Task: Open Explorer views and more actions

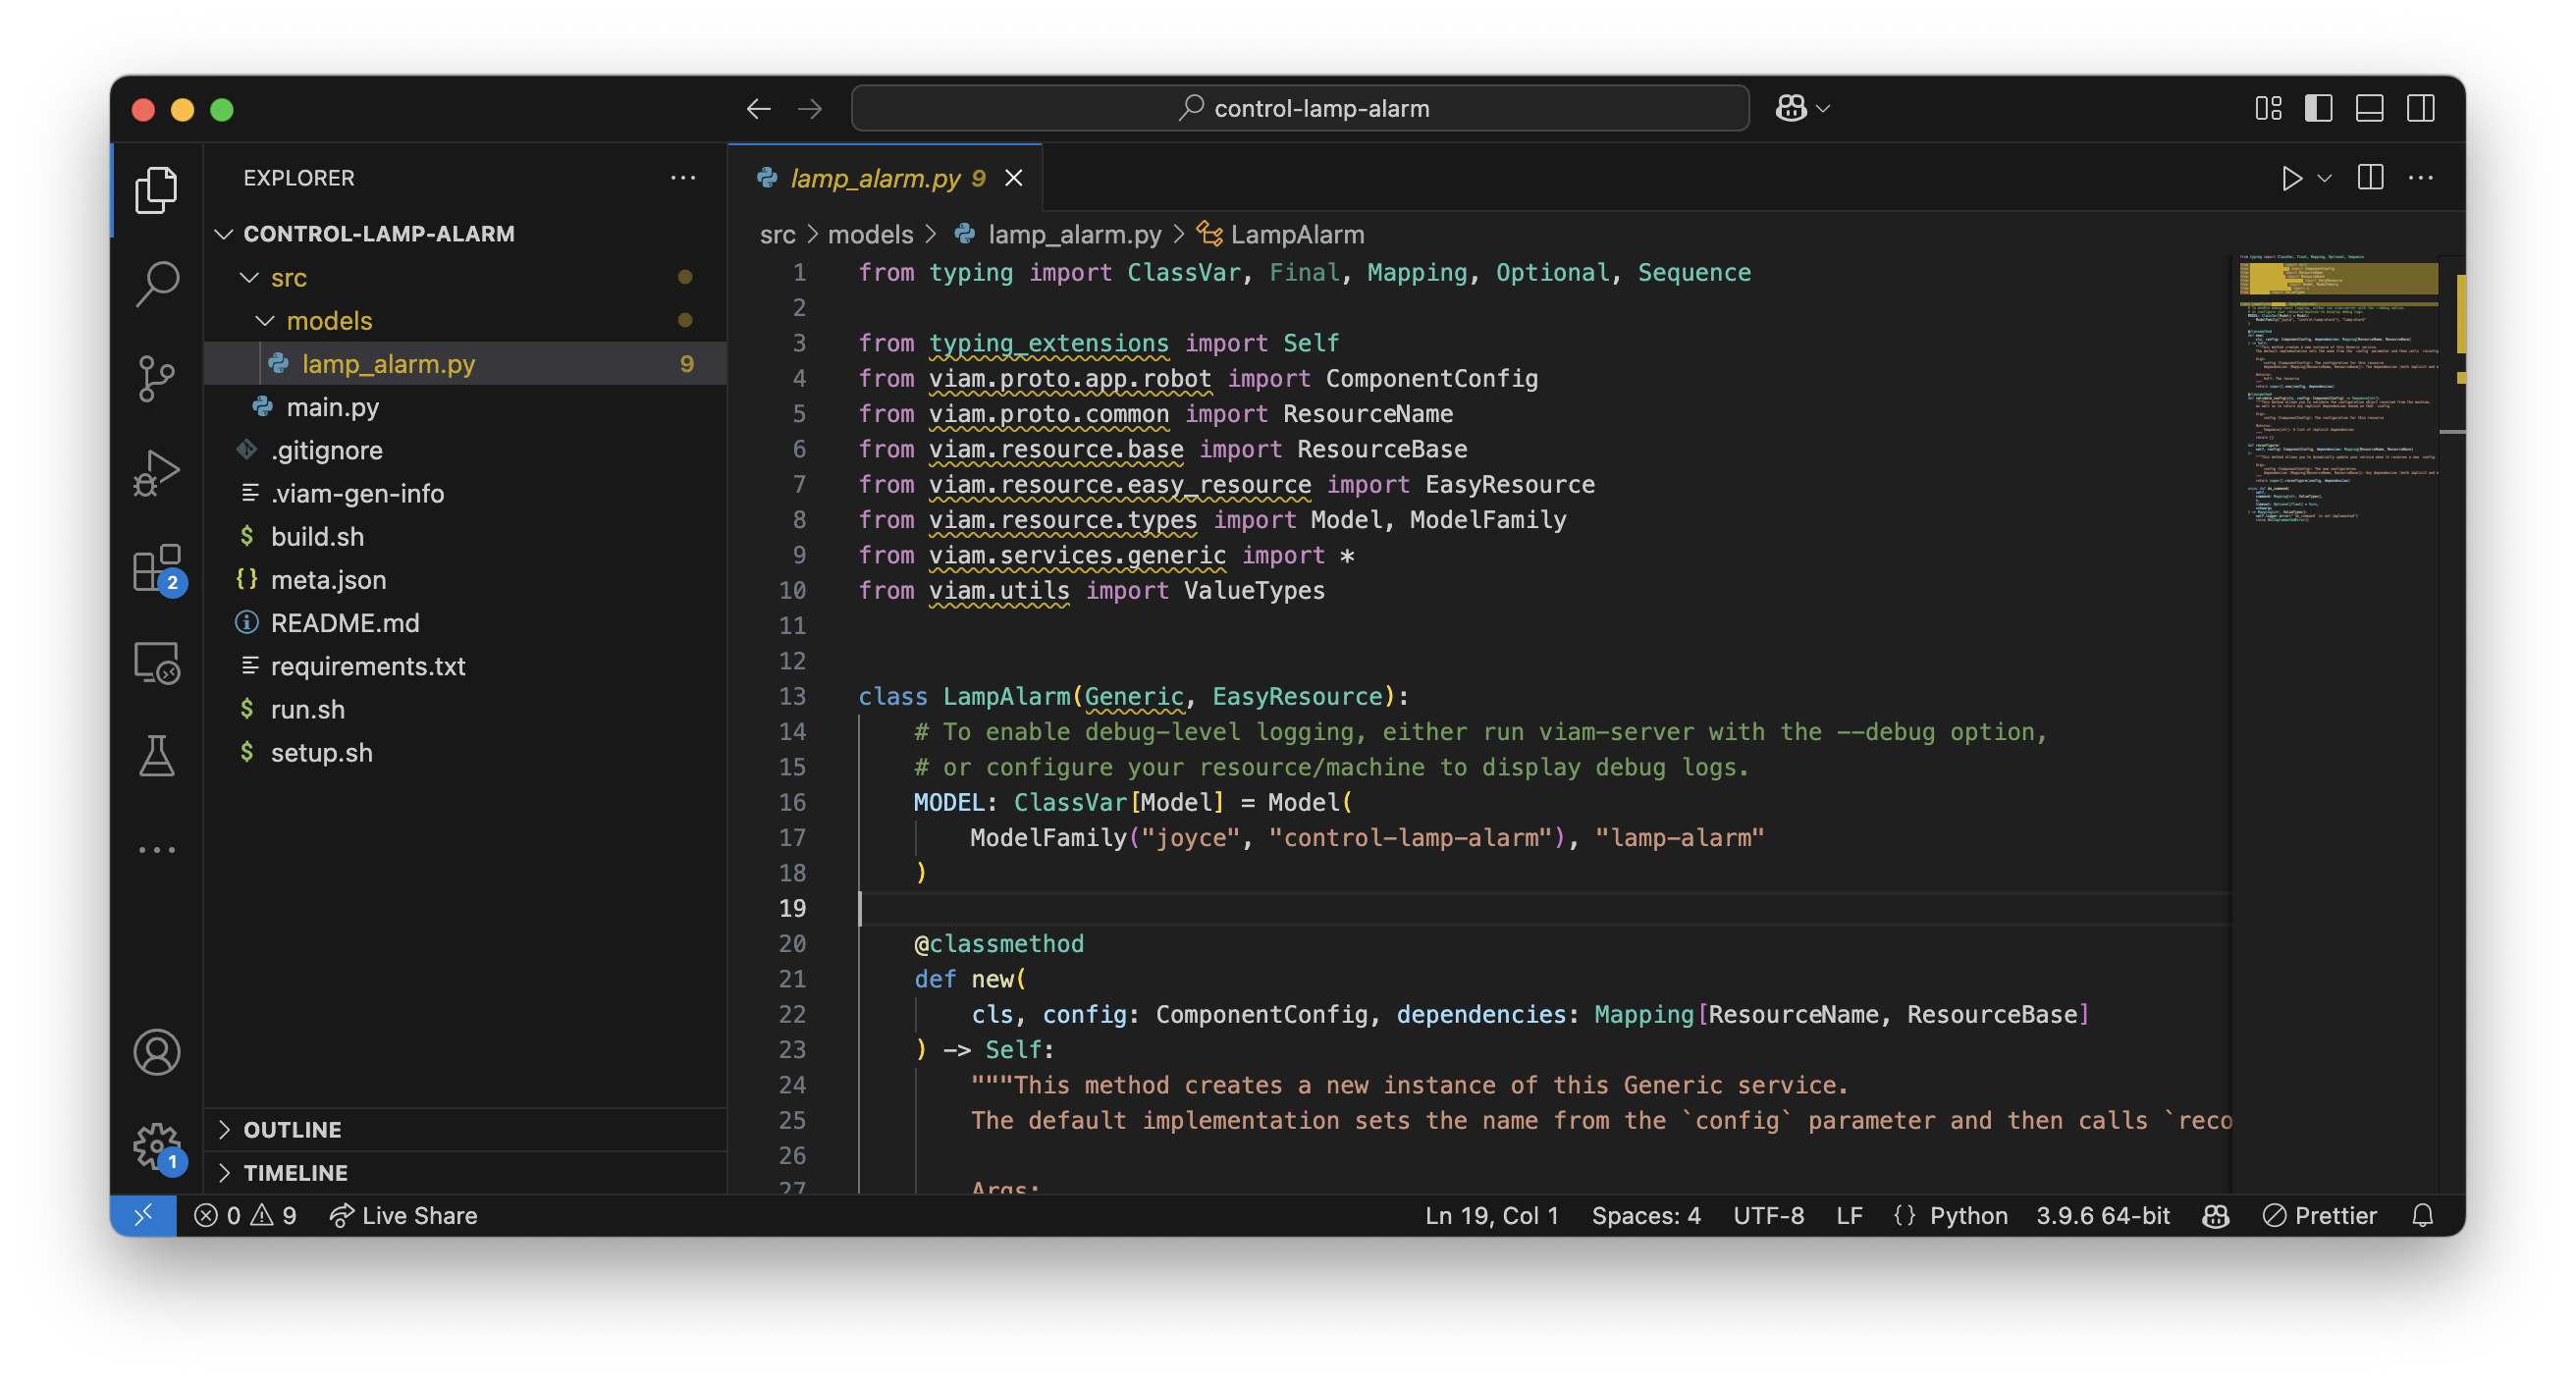Action: [x=683, y=178]
